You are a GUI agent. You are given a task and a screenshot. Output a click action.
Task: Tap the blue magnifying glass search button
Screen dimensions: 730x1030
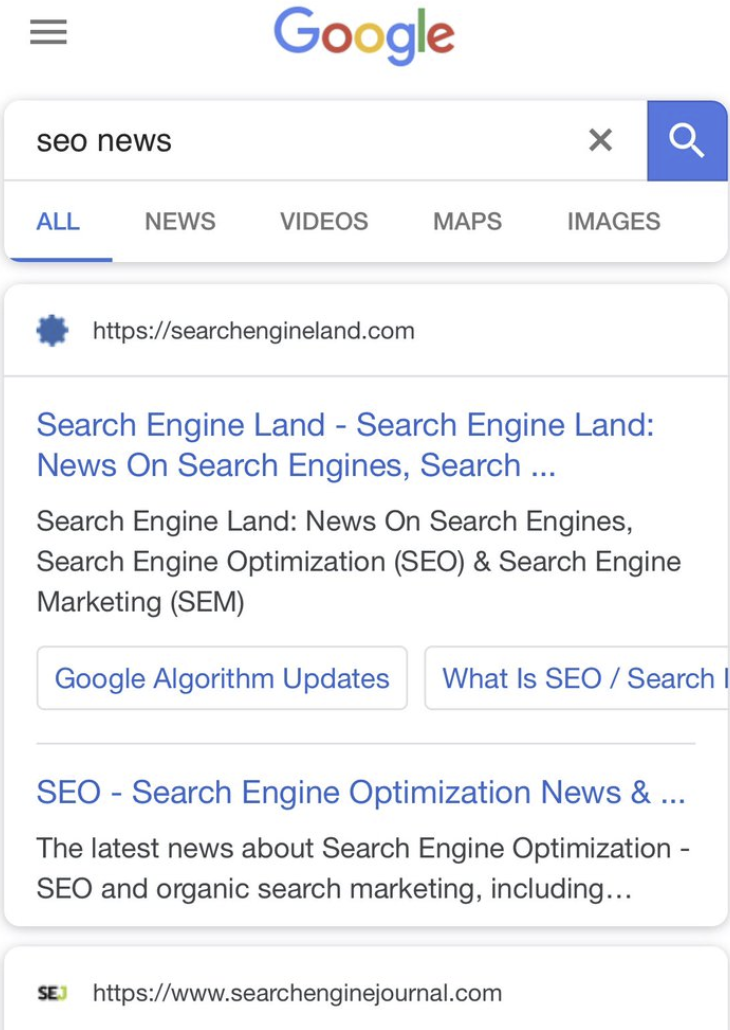[687, 141]
